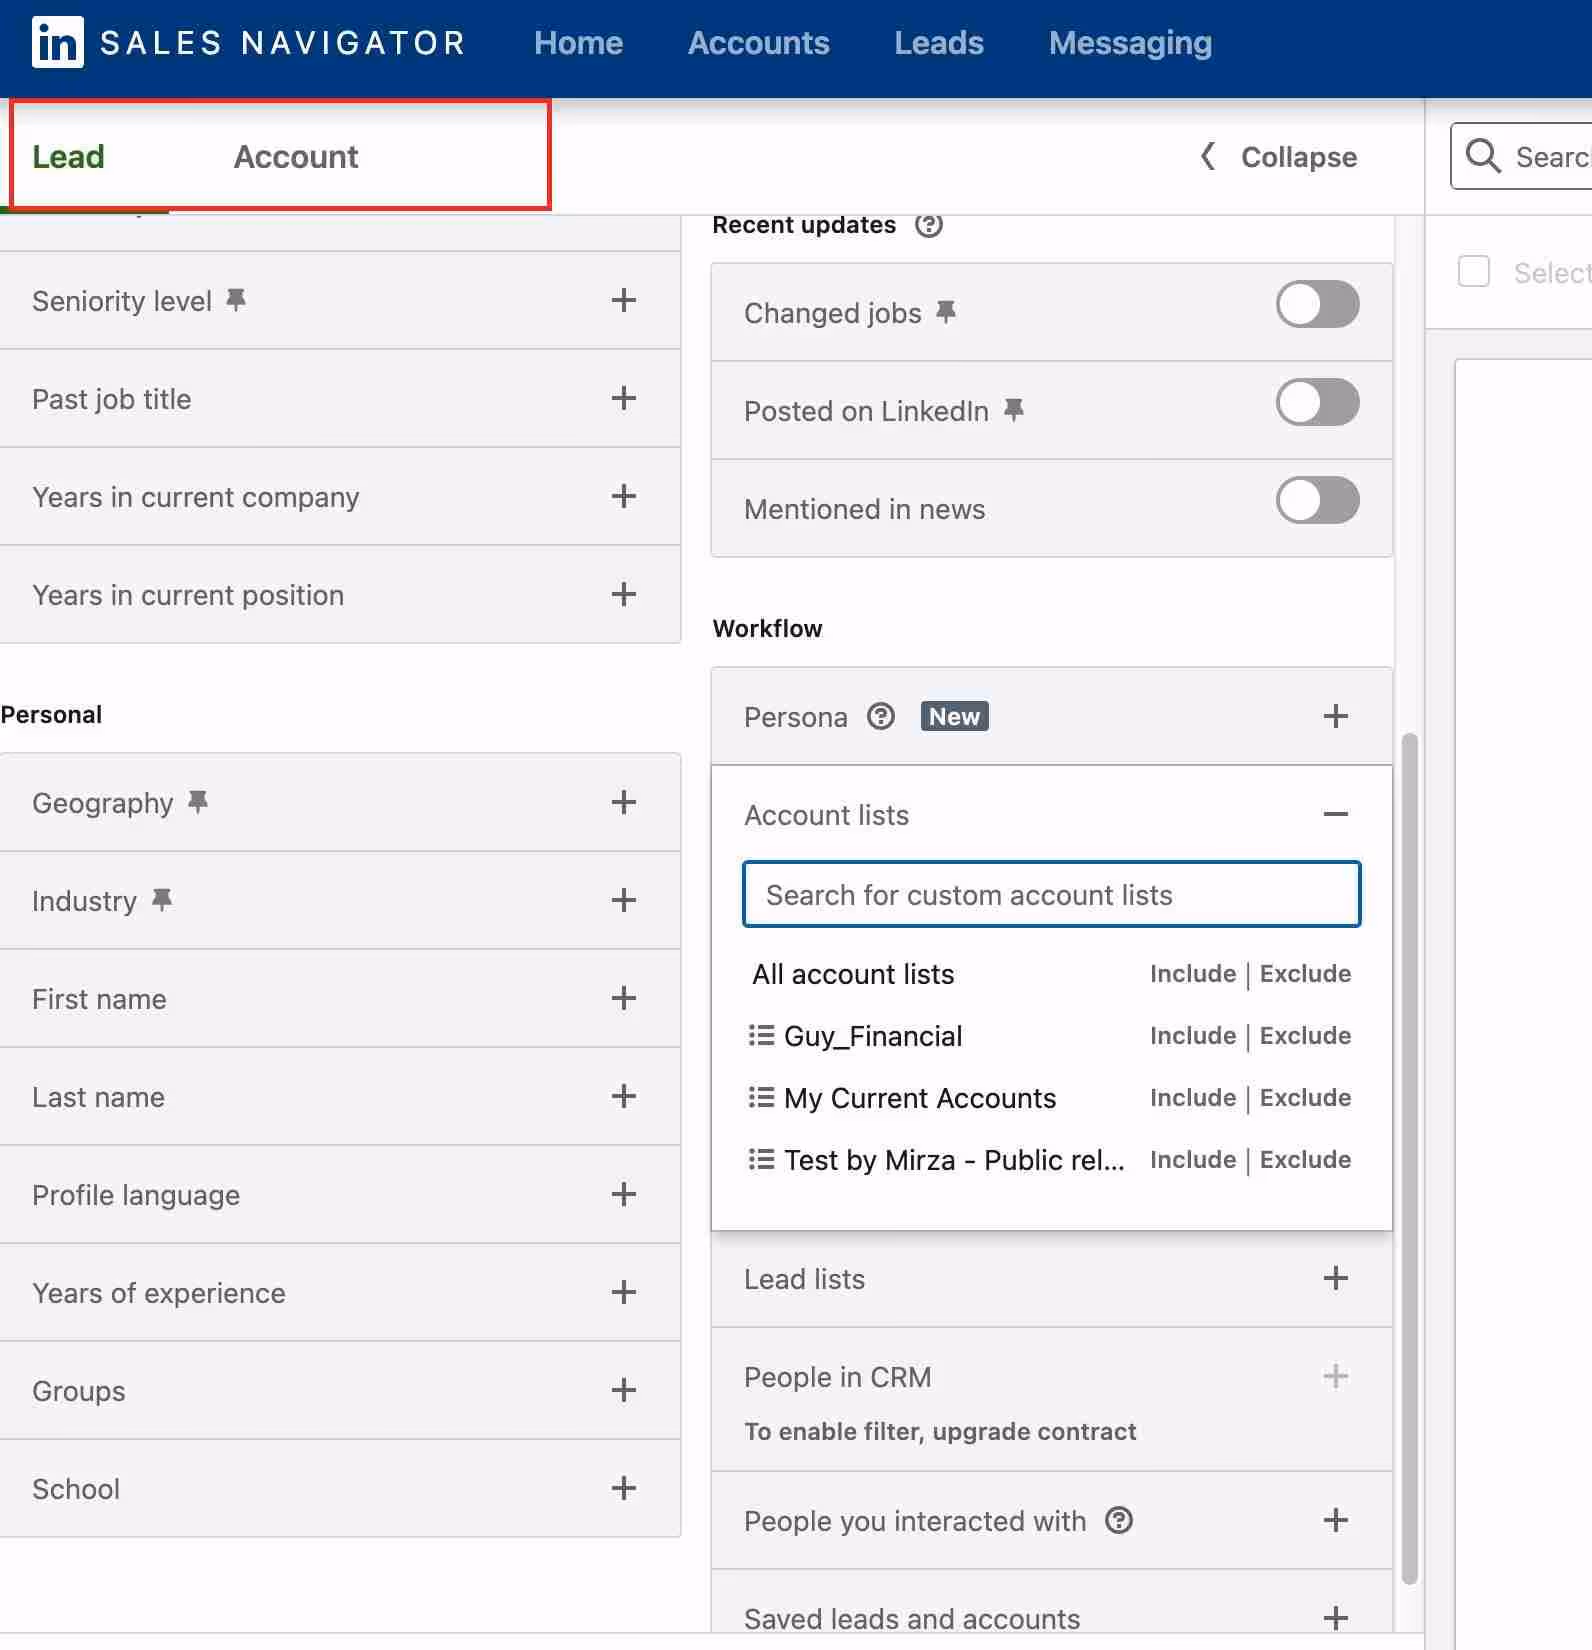
Task: Open the Leads navigation item
Action: point(939,43)
